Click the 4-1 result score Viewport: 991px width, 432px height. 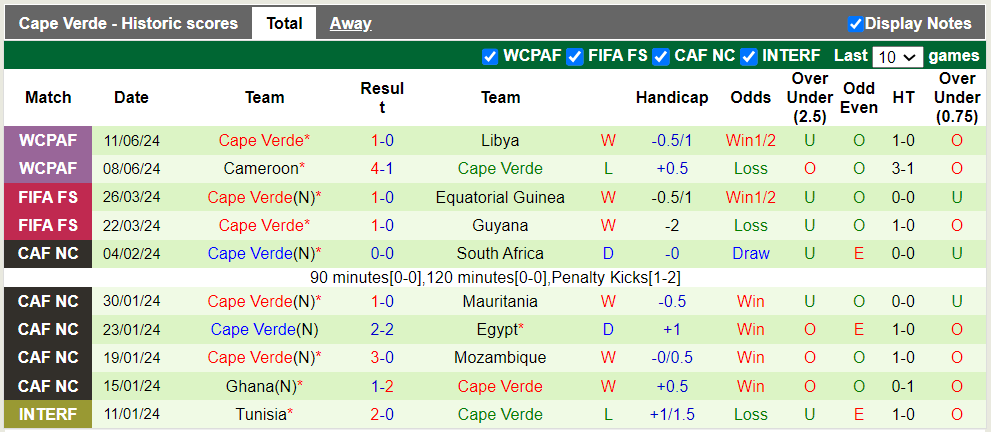pos(382,168)
